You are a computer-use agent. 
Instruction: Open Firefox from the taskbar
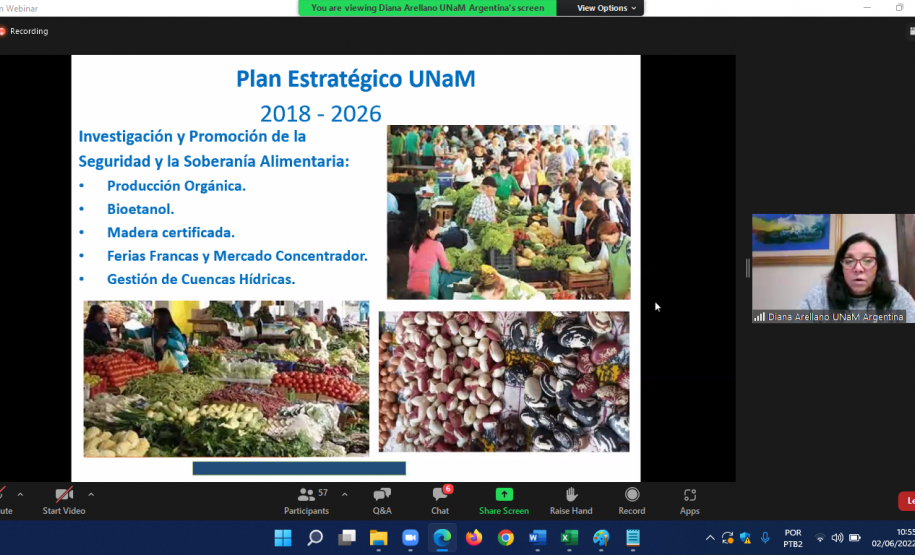pyautogui.click(x=474, y=538)
